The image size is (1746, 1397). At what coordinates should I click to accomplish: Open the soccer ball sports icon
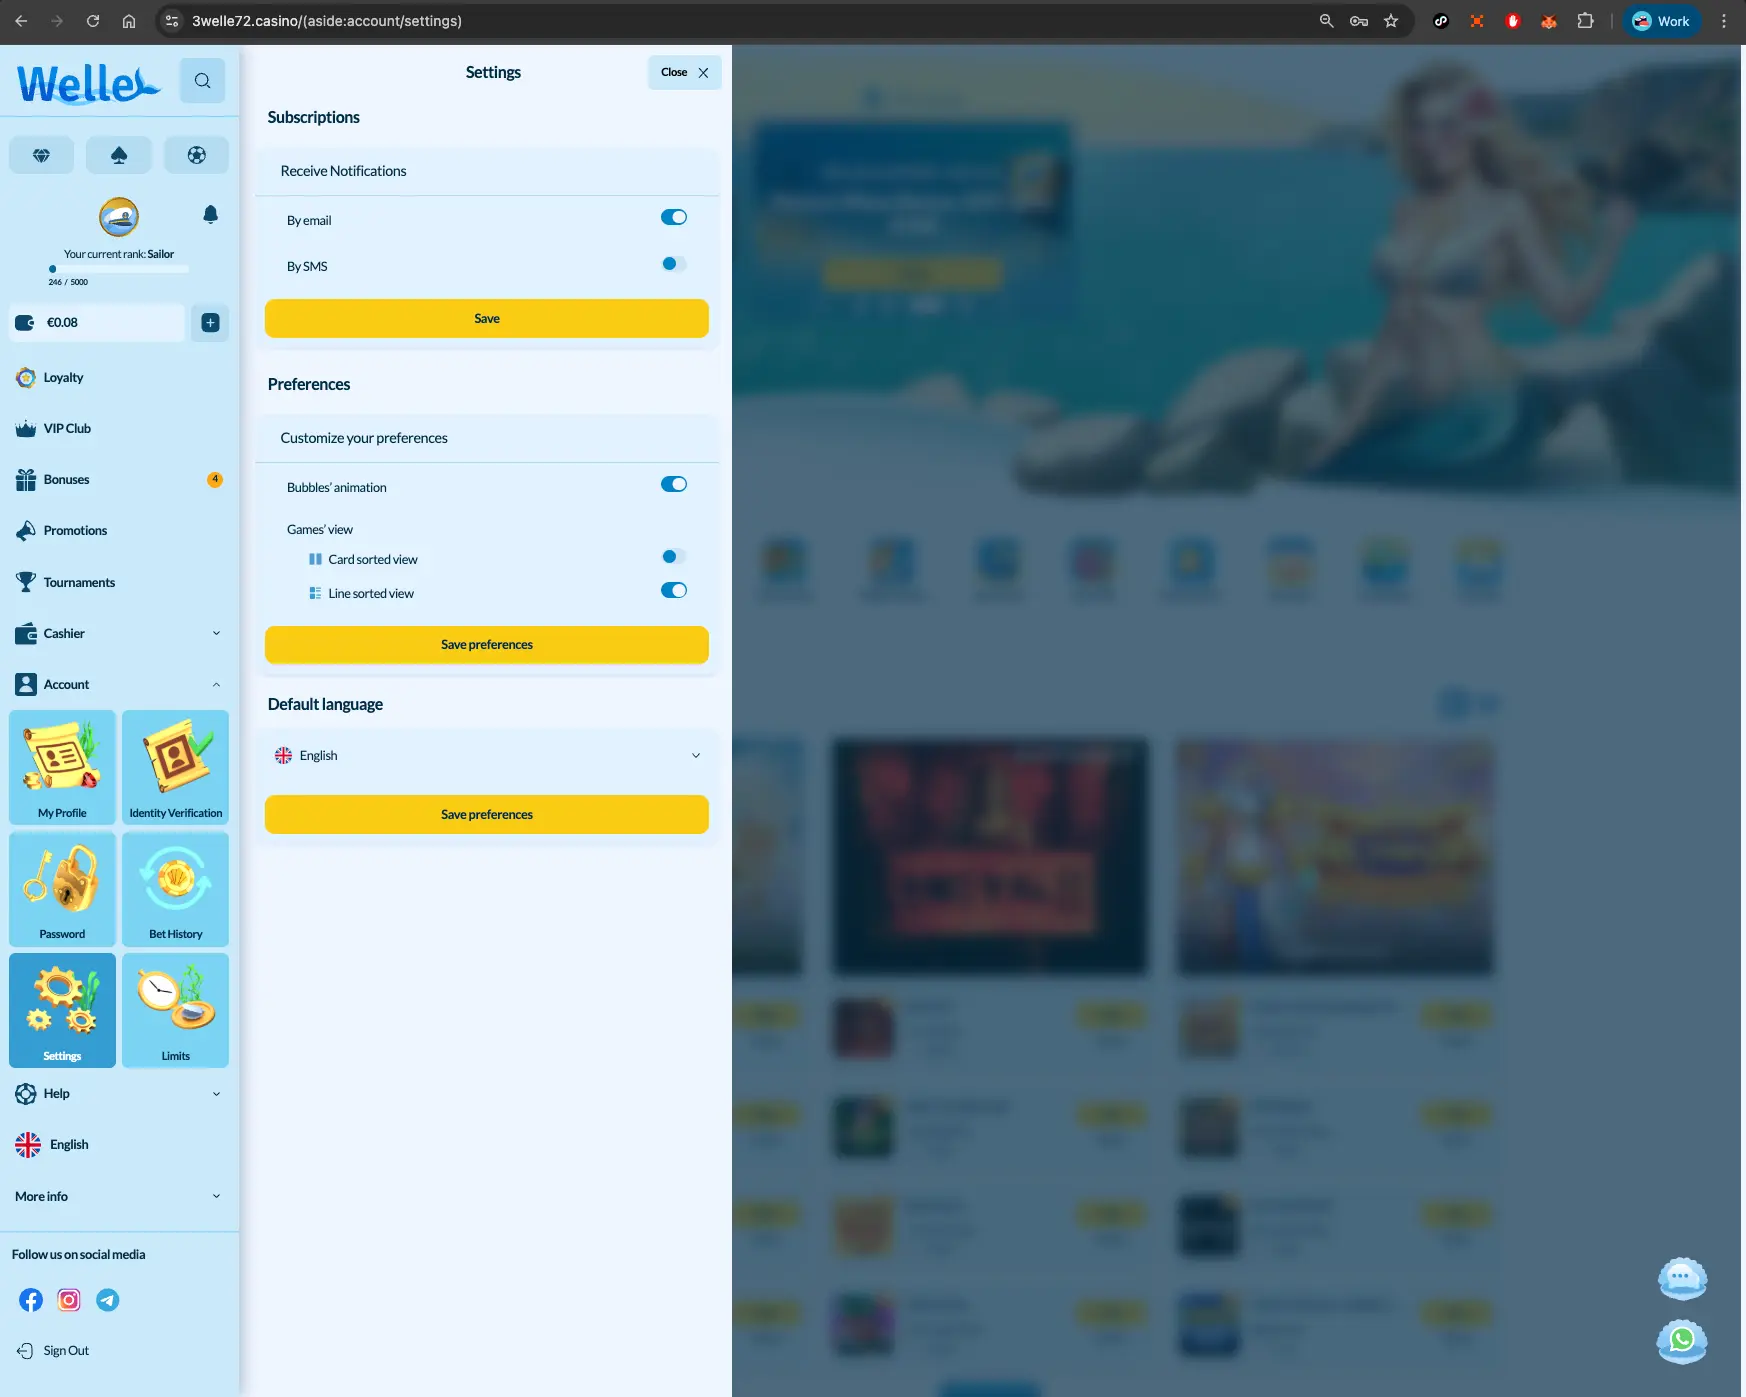(196, 155)
